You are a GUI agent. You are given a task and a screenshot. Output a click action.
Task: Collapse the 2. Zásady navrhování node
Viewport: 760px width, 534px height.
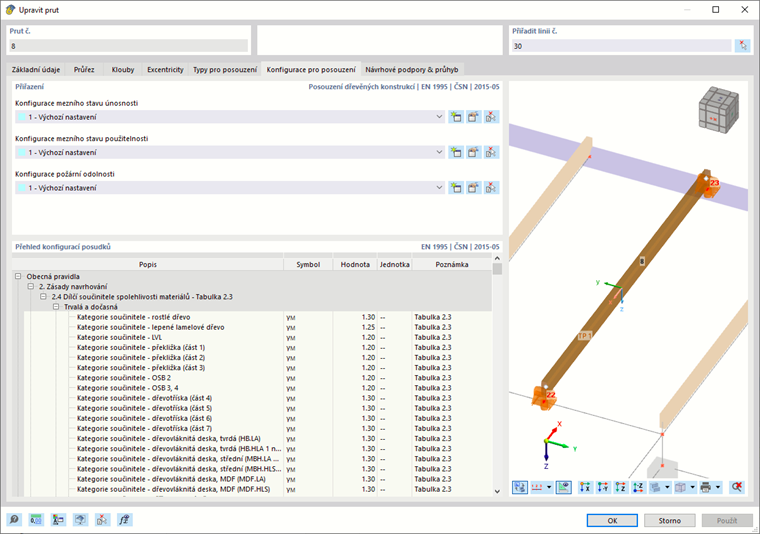31,286
